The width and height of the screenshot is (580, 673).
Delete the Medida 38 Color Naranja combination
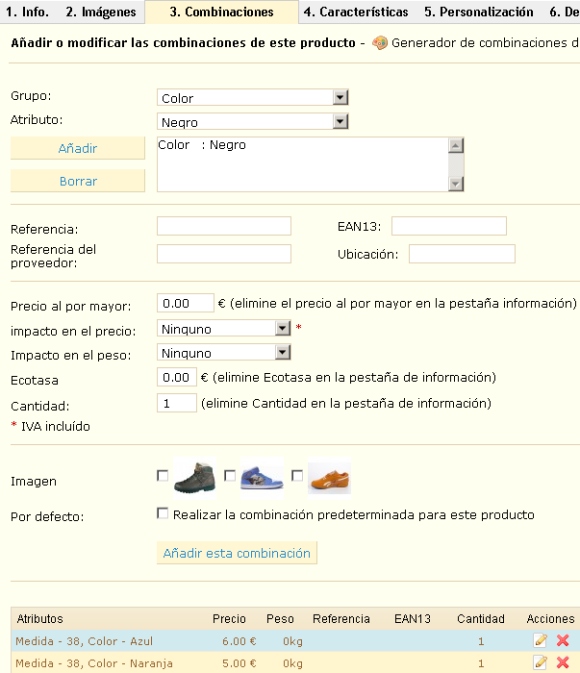[562, 662]
